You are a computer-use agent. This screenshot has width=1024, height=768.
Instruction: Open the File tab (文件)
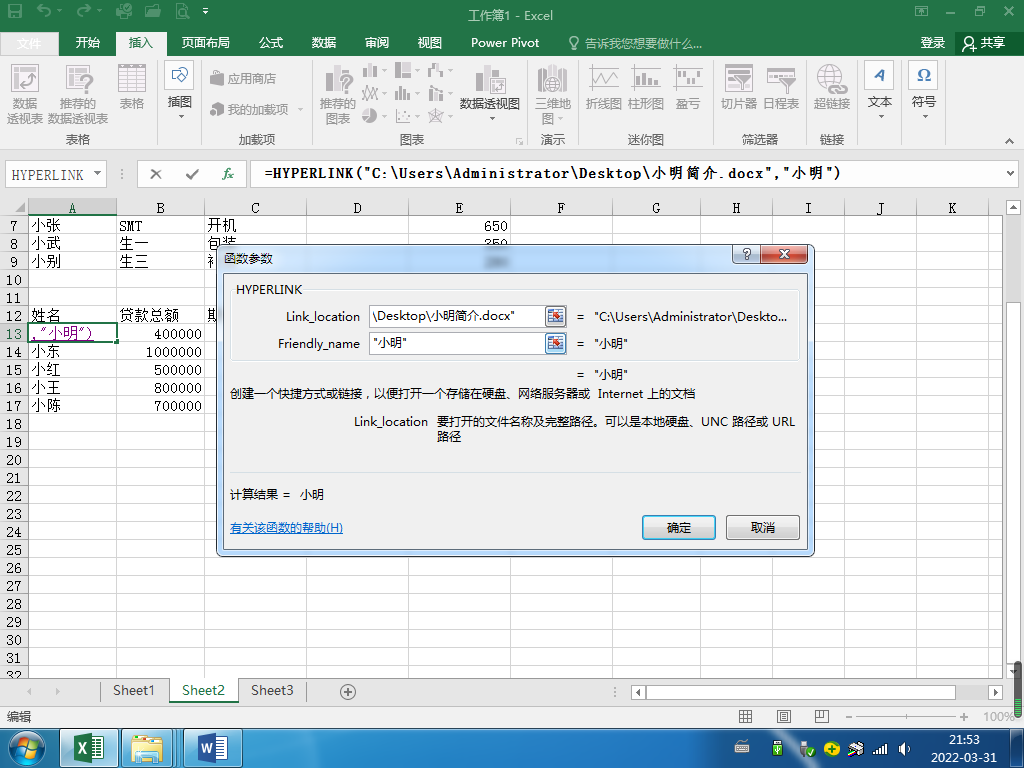29,43
